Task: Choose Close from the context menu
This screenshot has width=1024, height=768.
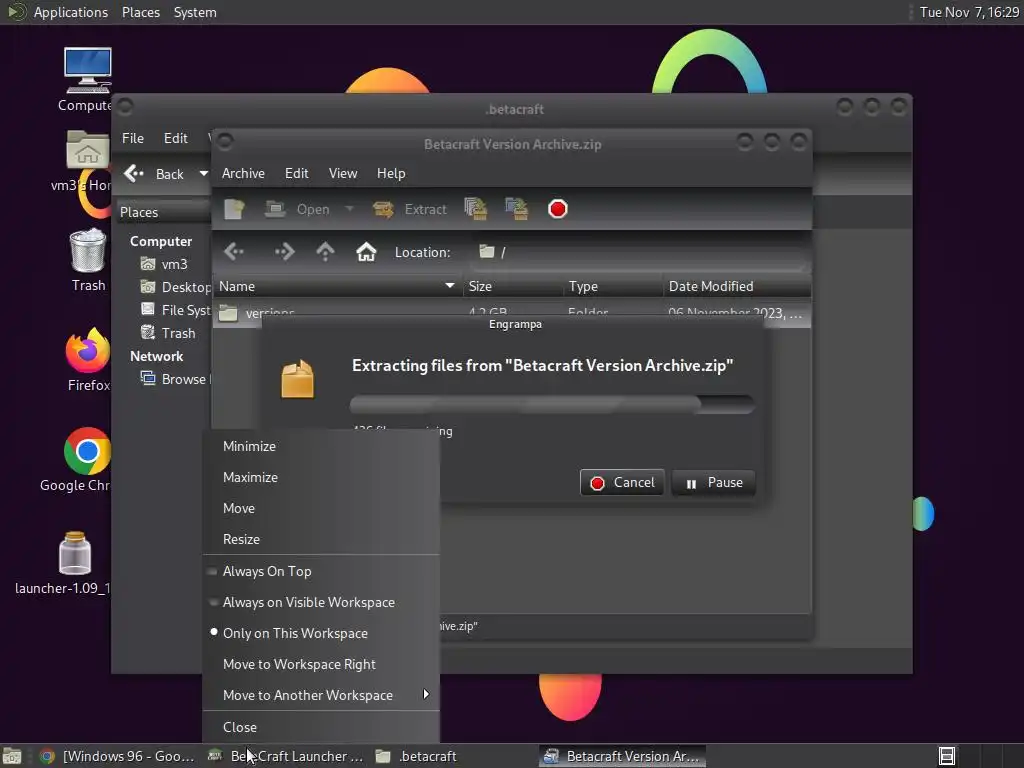Action: 321,727
